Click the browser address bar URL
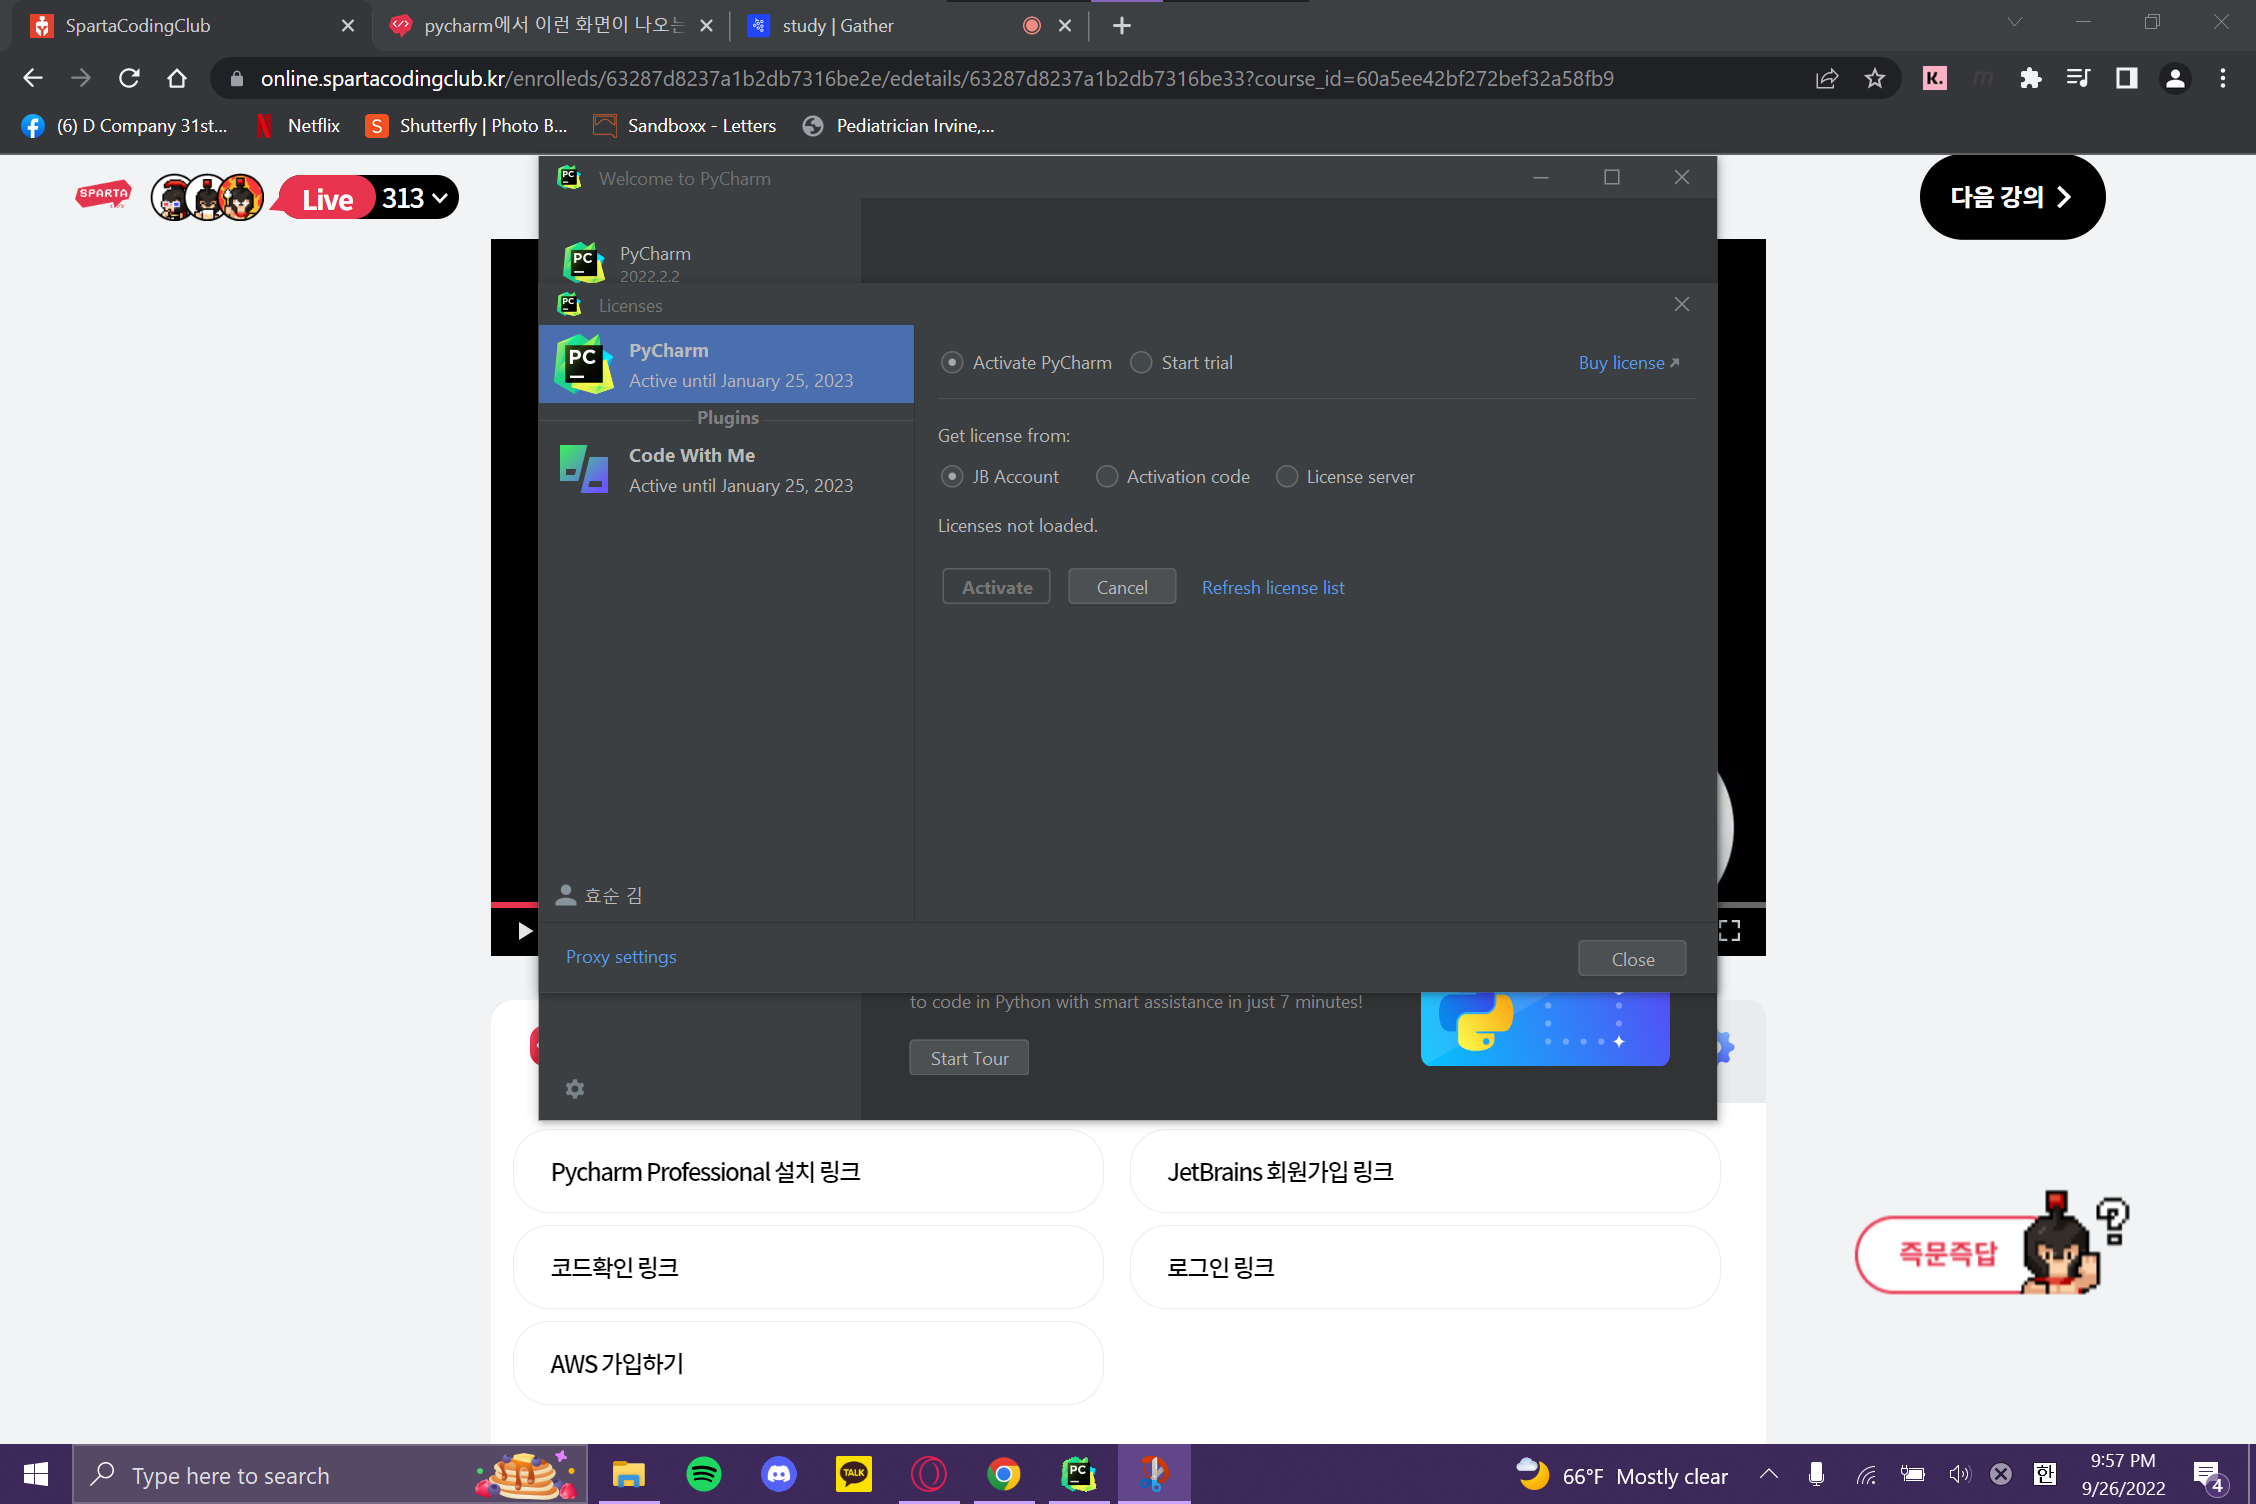The height and width of the screenshot is (1504, 2256). point(937,78)
